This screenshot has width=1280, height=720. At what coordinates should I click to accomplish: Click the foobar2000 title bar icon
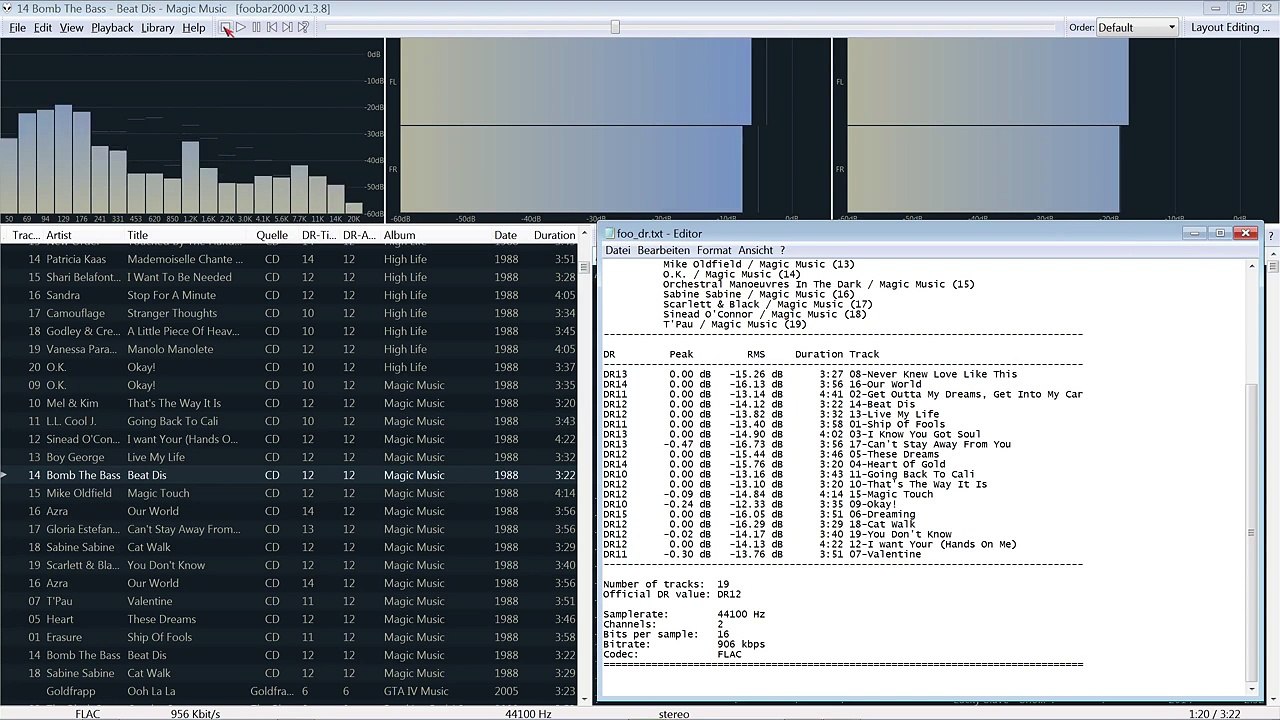pos(8,9)
